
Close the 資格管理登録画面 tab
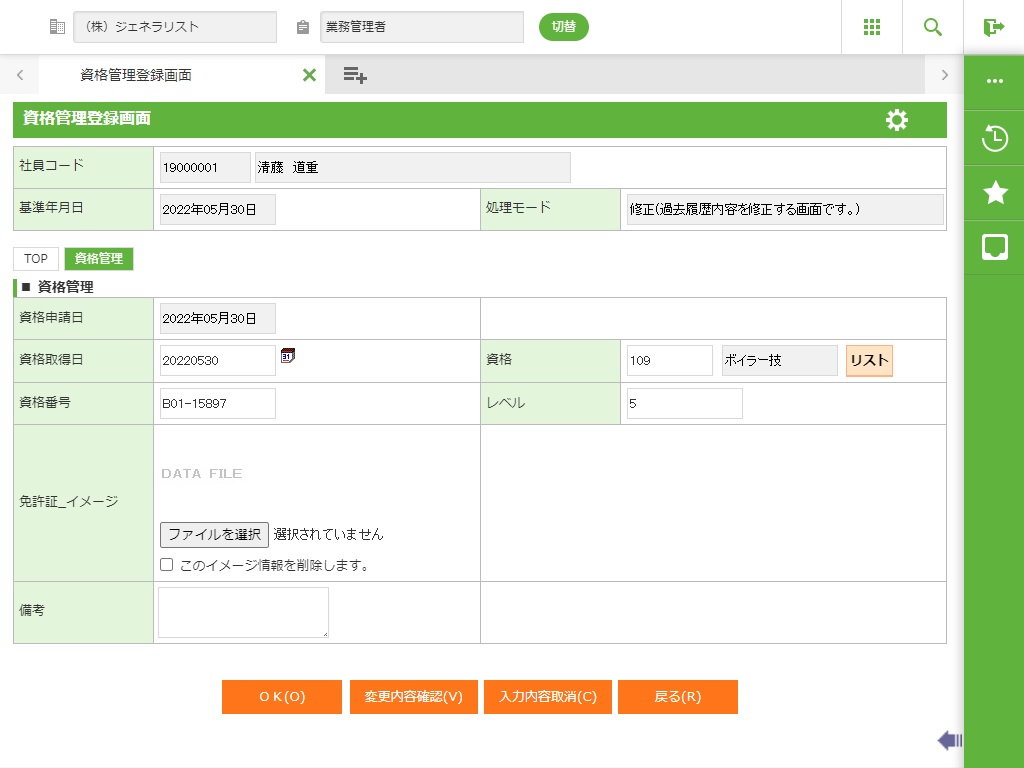tap(309, 75)
